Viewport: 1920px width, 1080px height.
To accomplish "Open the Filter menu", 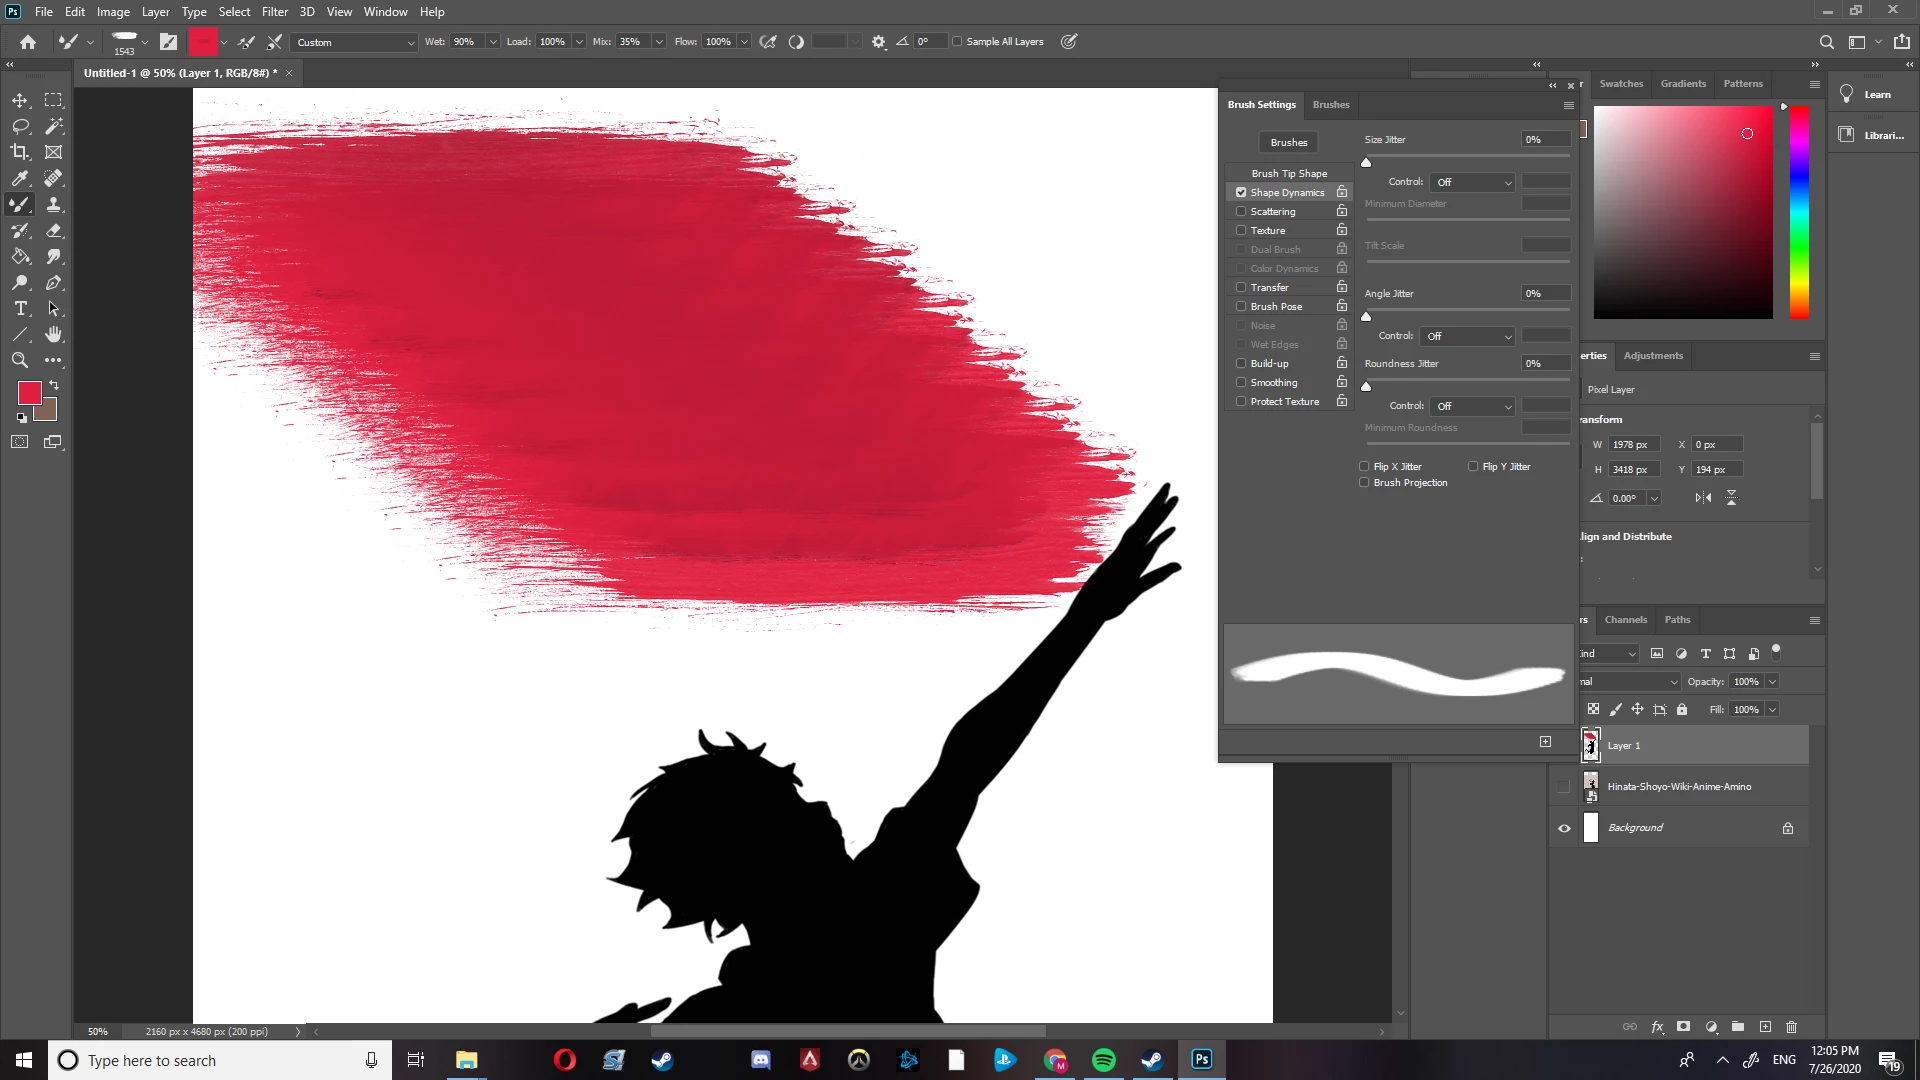I will tap(274, 12).
